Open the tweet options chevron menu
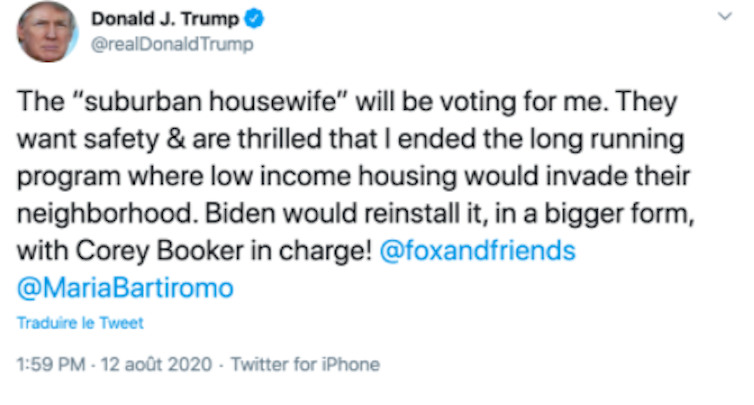 tap(725, 17)
